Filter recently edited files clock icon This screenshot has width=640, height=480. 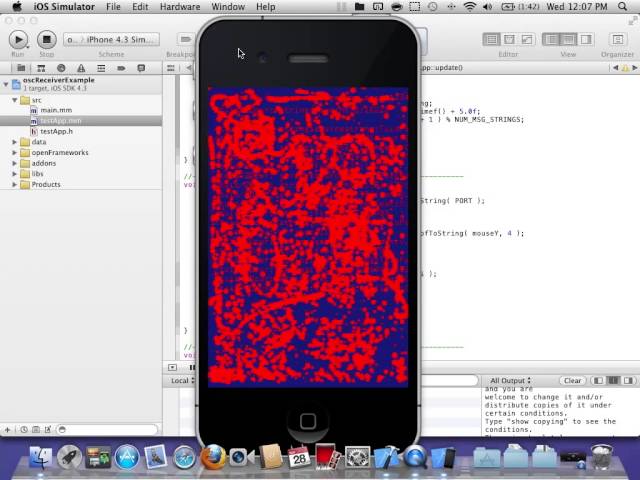24,429
